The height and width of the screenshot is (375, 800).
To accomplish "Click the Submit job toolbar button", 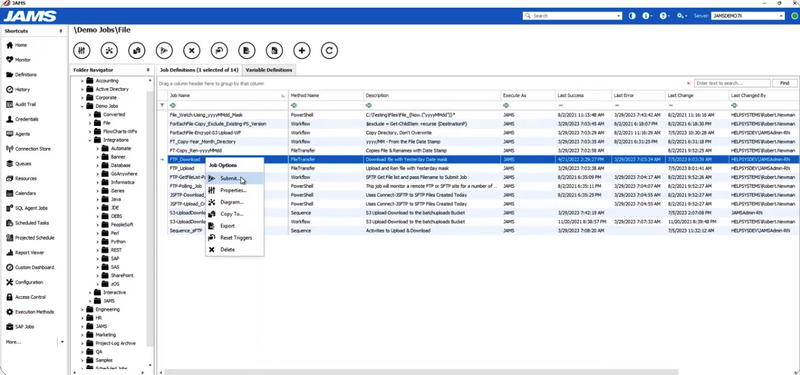I will 164,50.
